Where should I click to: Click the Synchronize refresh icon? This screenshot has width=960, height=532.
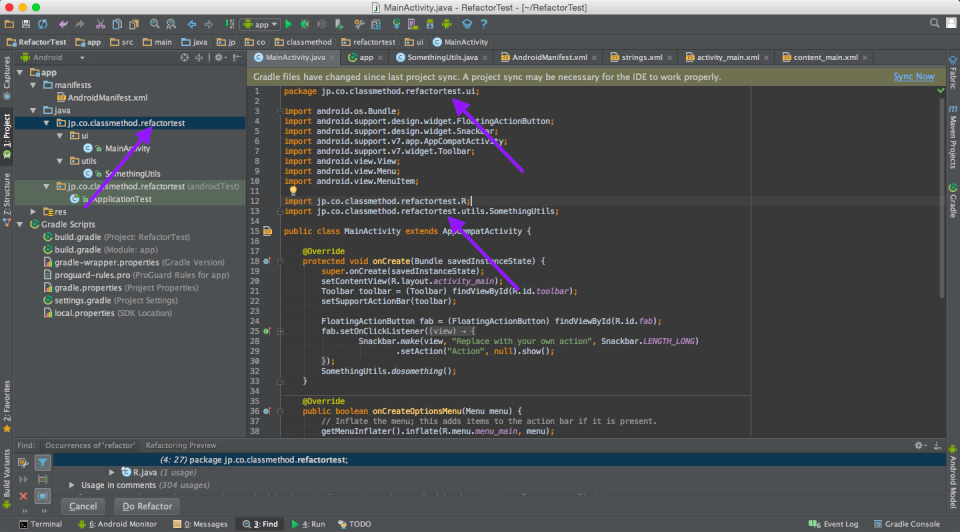(x=42, y=24)
